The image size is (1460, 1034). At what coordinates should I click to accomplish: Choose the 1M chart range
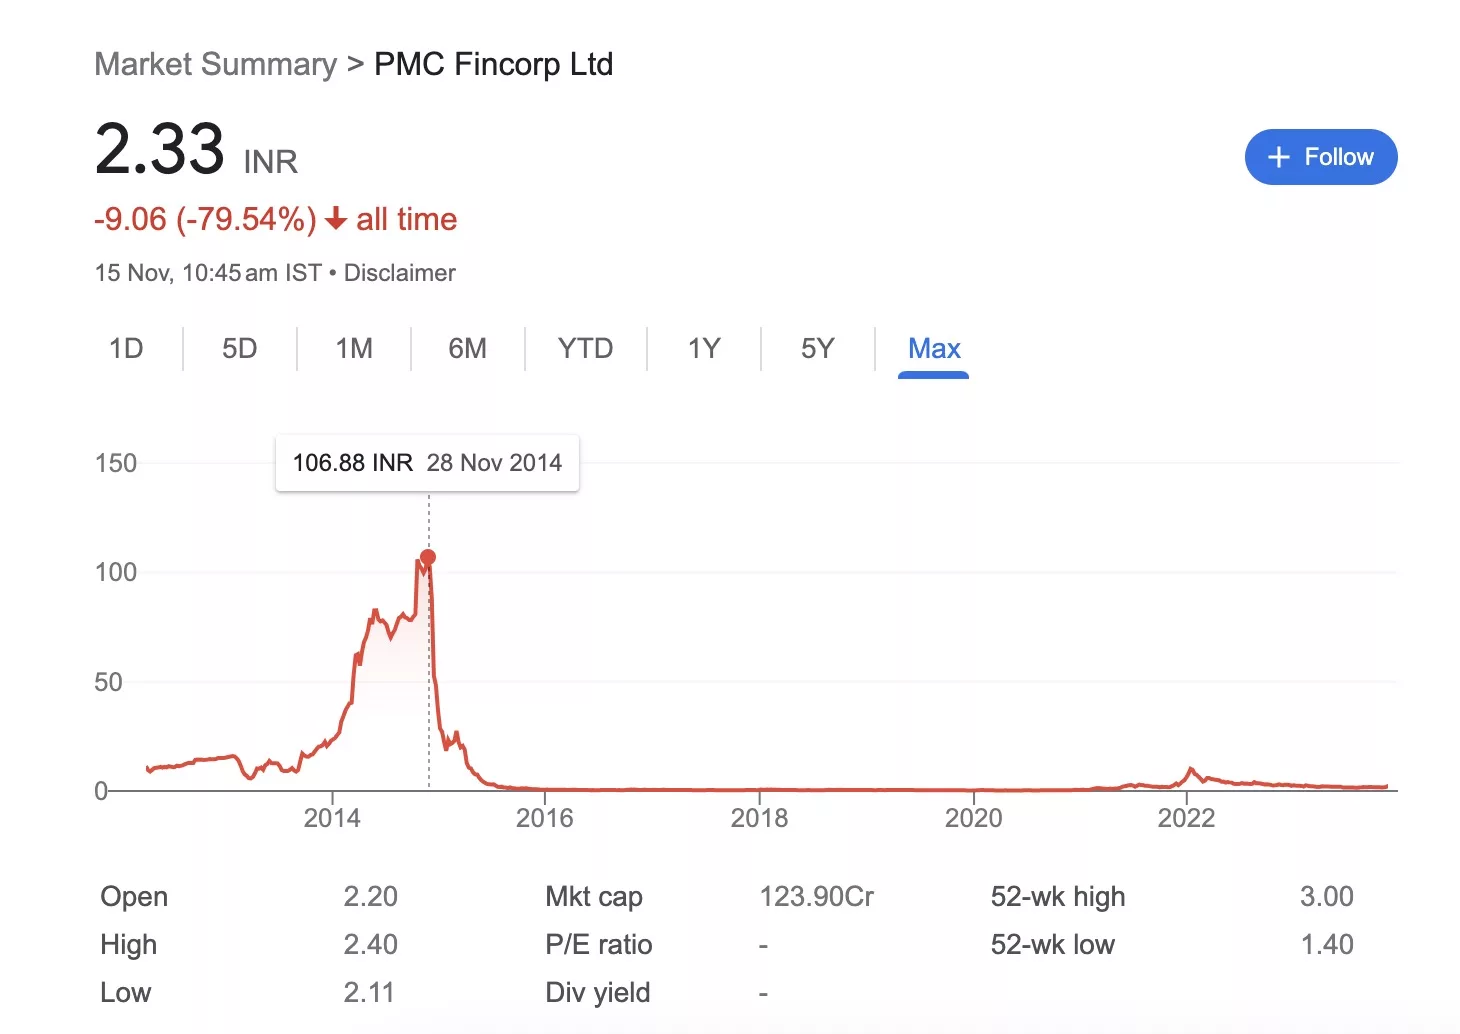click(354, 348)
